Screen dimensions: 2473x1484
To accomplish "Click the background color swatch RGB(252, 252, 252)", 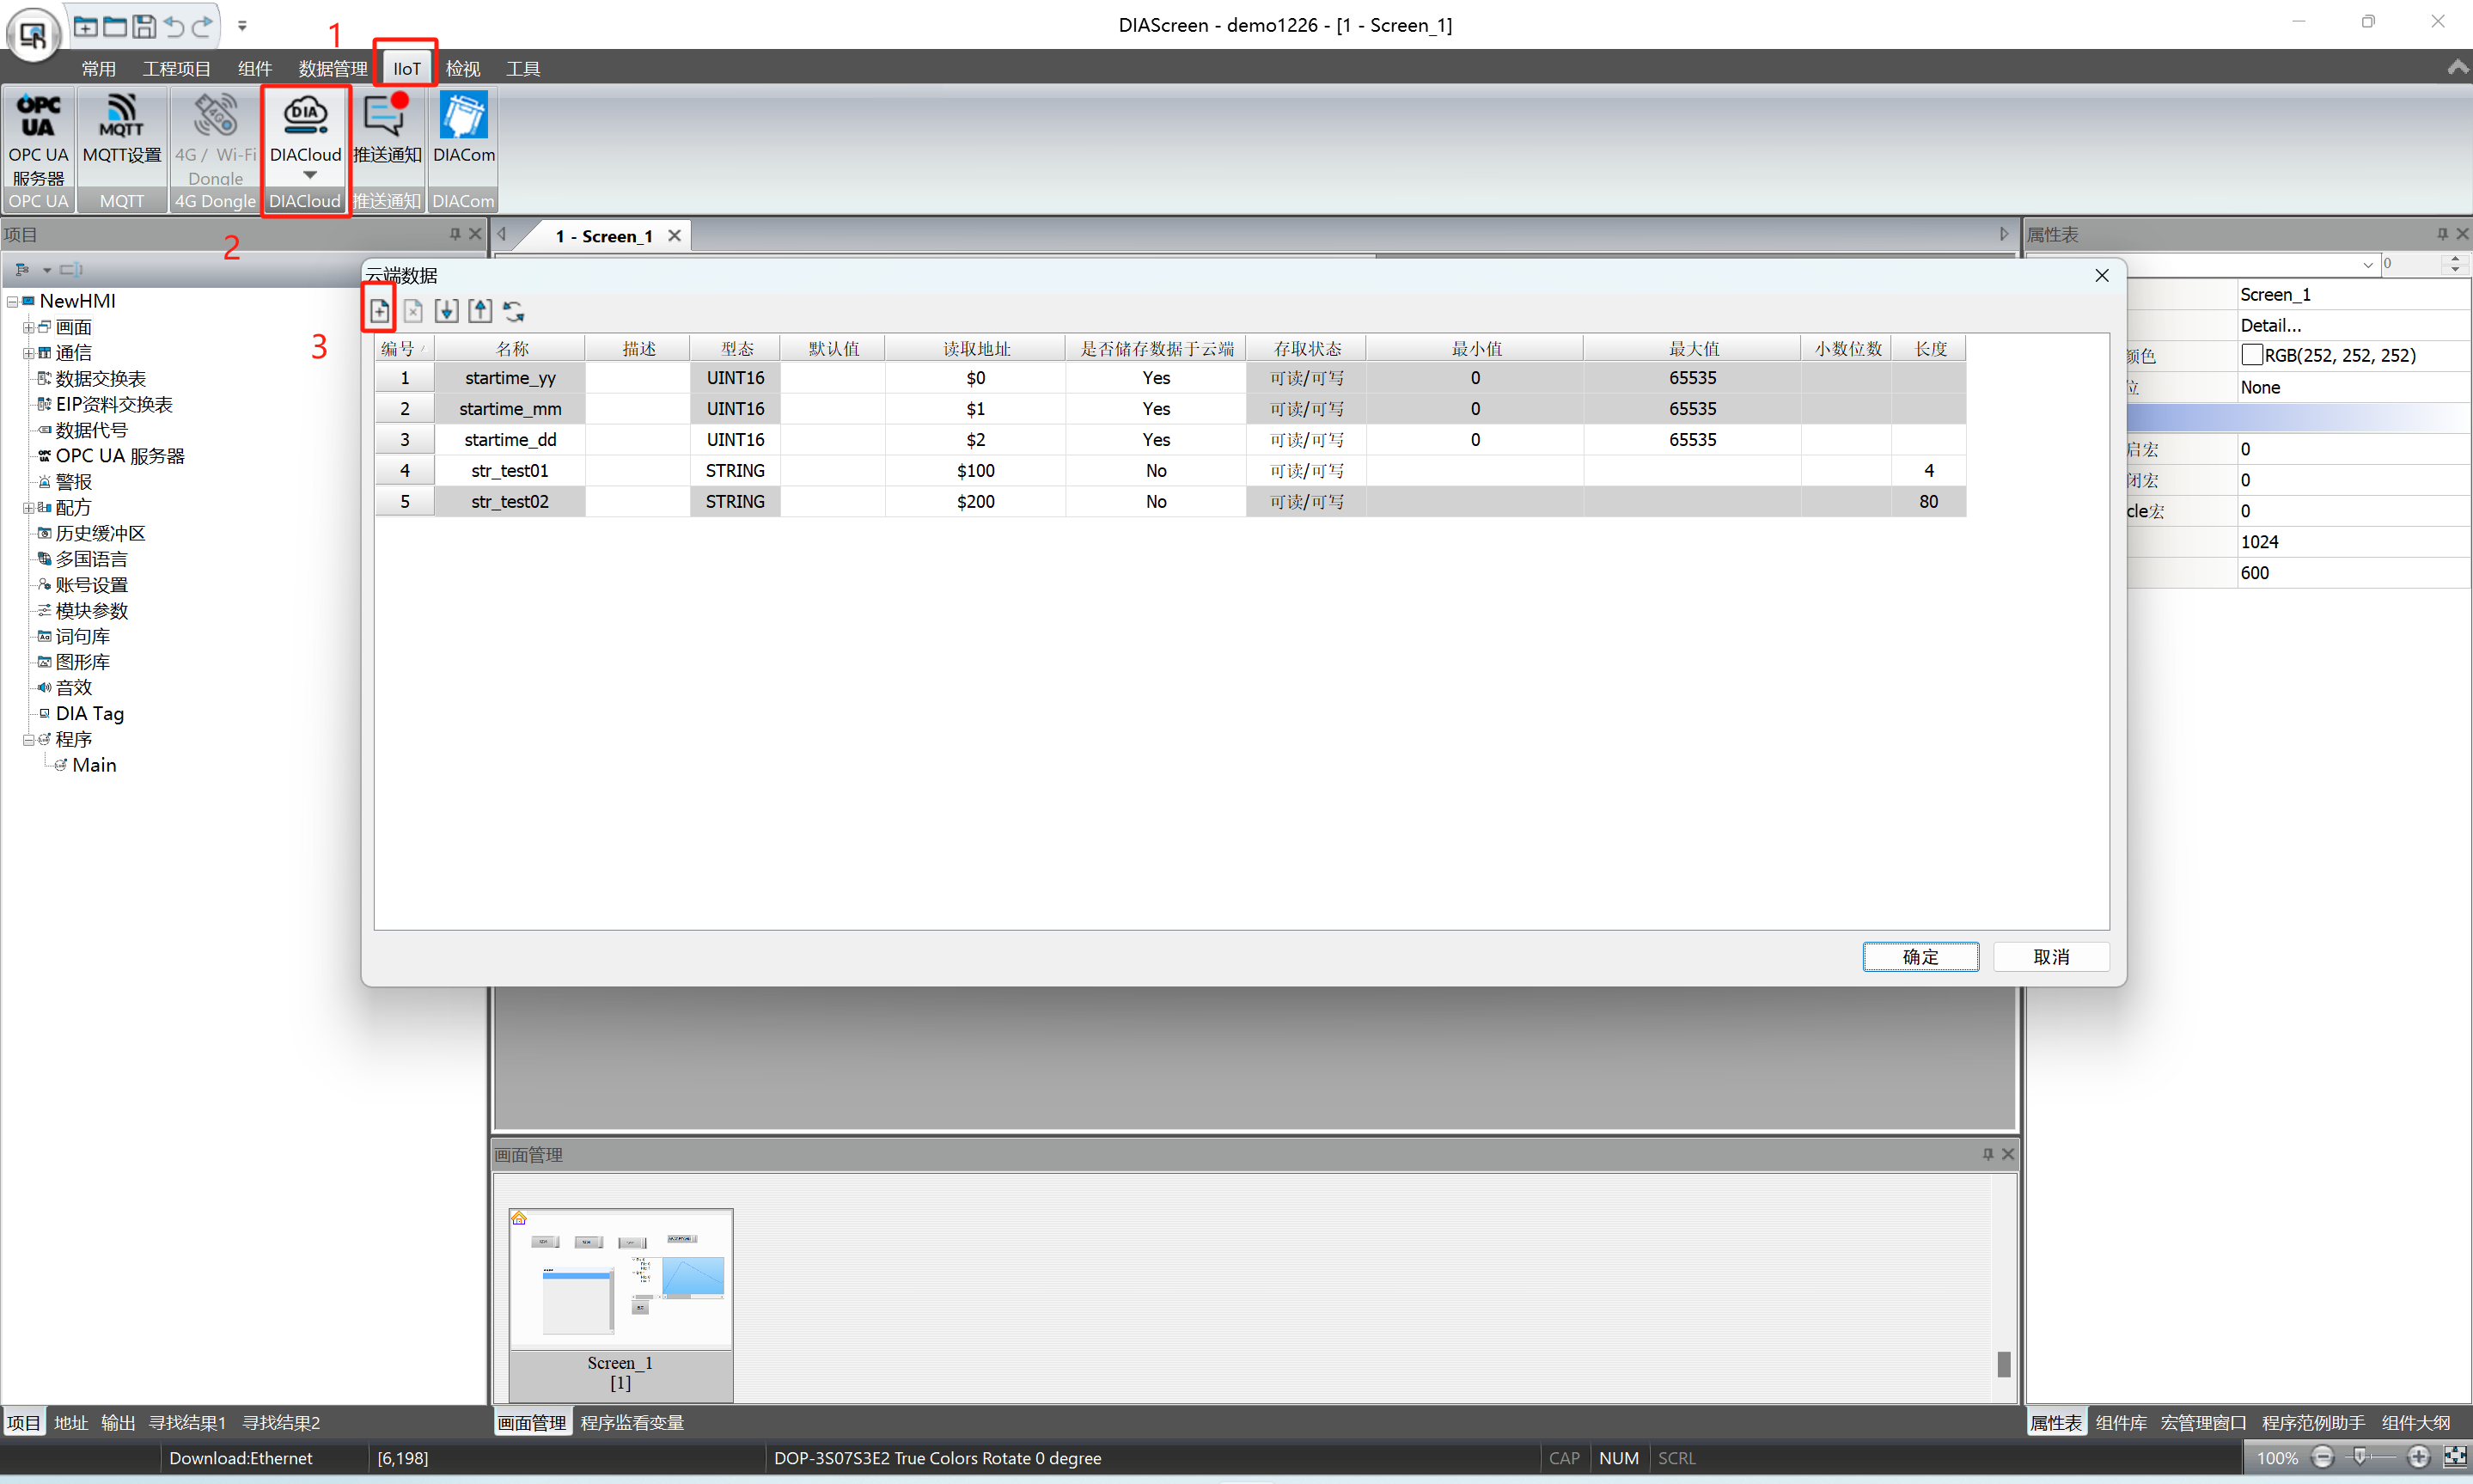I will (x=2252, y=355).
